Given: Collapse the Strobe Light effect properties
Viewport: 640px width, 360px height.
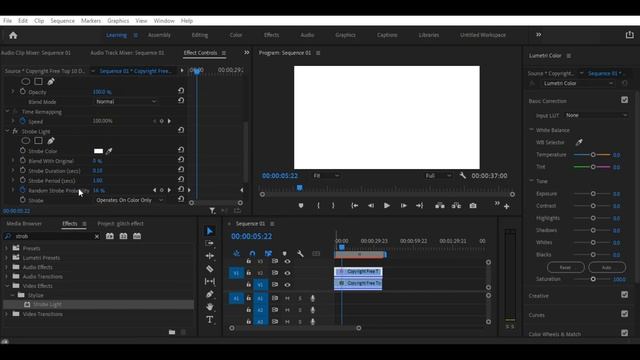Looking at the screenshot, I should [x=7, y=131].
